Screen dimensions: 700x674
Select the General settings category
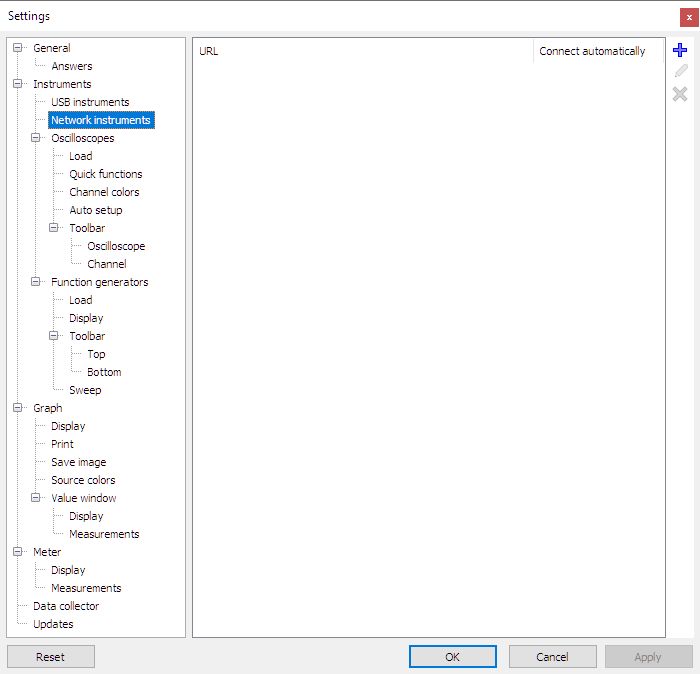coord(52,48)
